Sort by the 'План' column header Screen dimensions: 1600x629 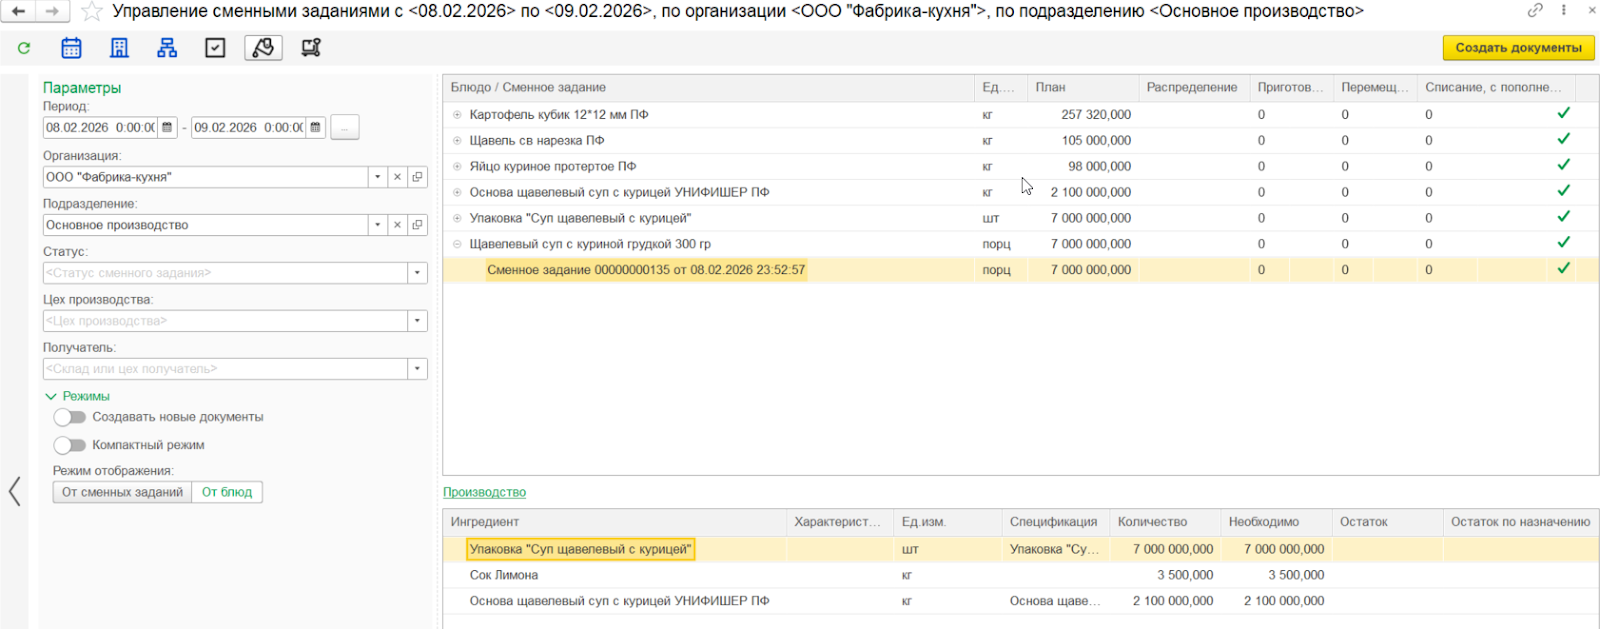(1050, 88)
